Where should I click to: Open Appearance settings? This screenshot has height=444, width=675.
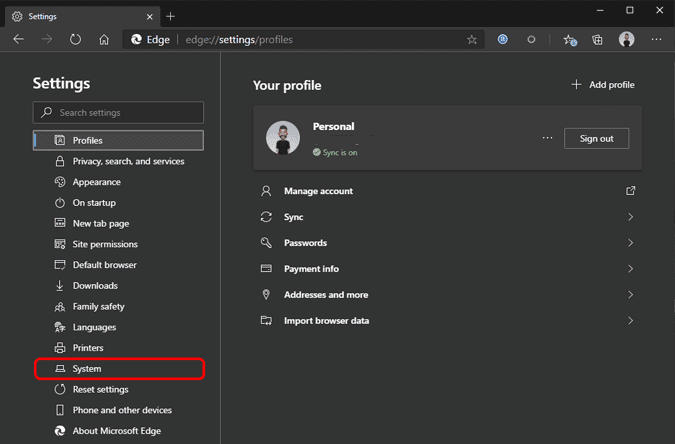click(x=119, y=182)
